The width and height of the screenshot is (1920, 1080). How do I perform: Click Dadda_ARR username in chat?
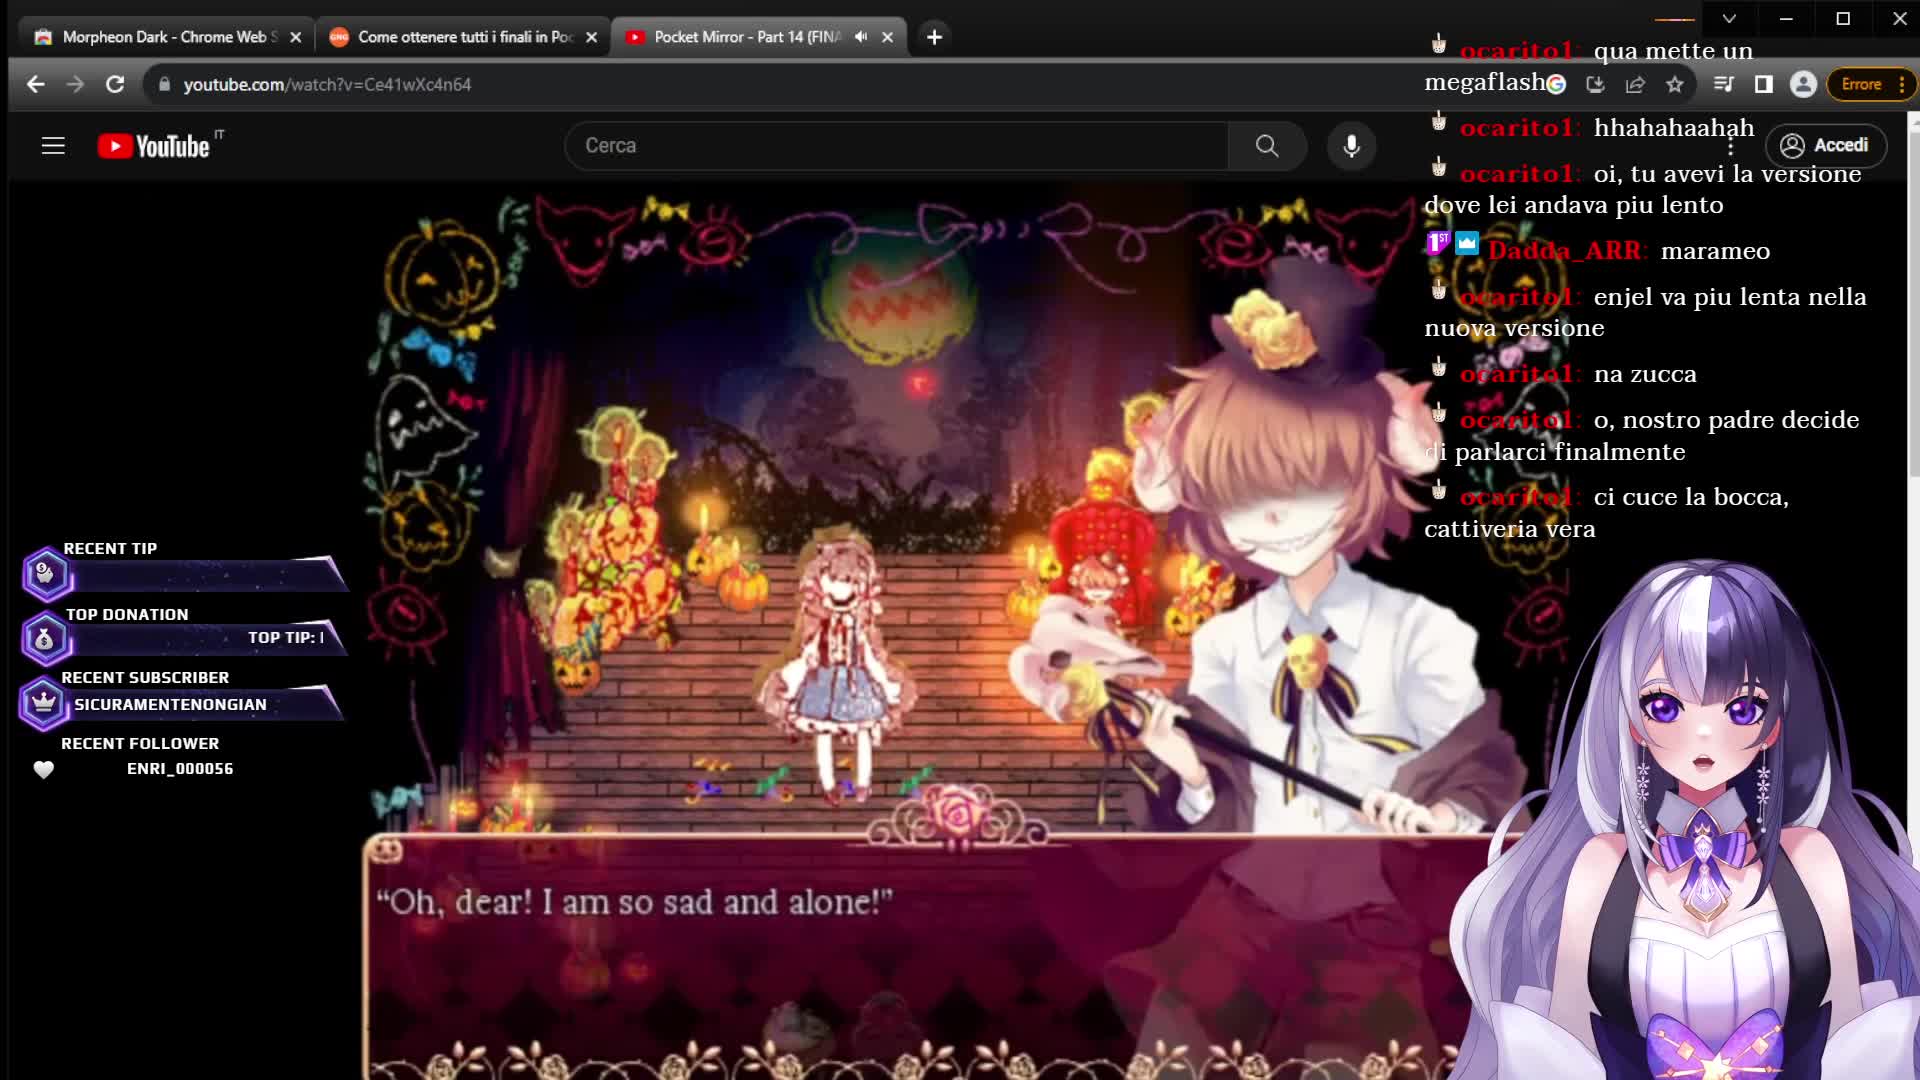coord(1563,251)
